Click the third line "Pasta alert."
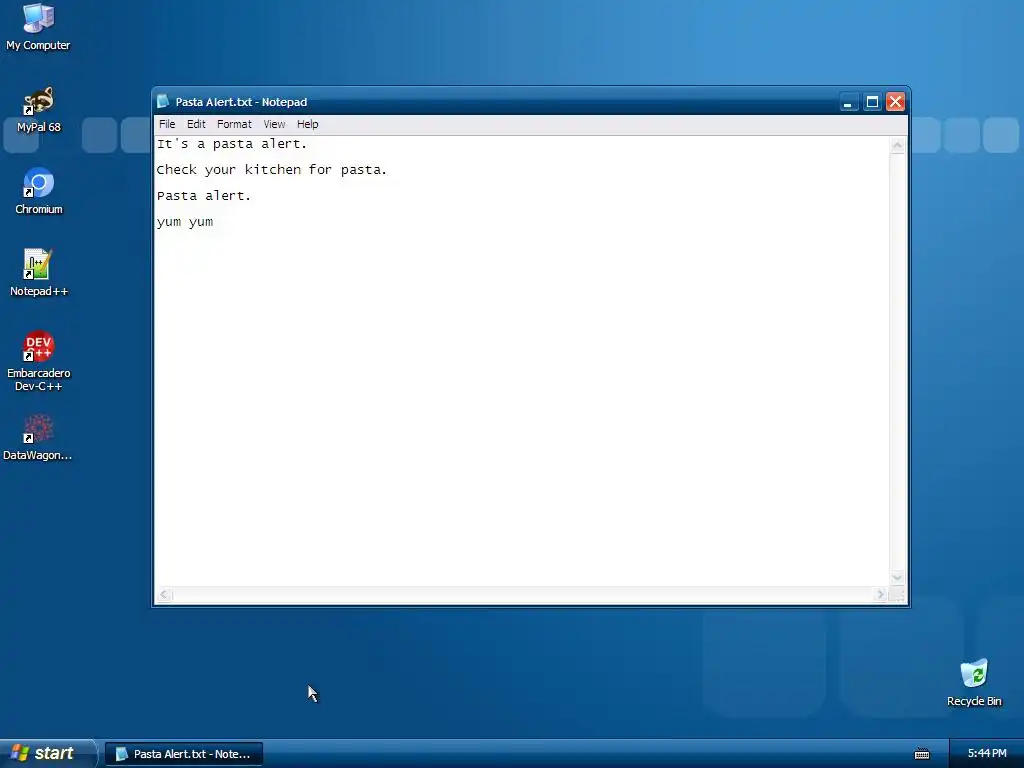 tap(204, 196)
